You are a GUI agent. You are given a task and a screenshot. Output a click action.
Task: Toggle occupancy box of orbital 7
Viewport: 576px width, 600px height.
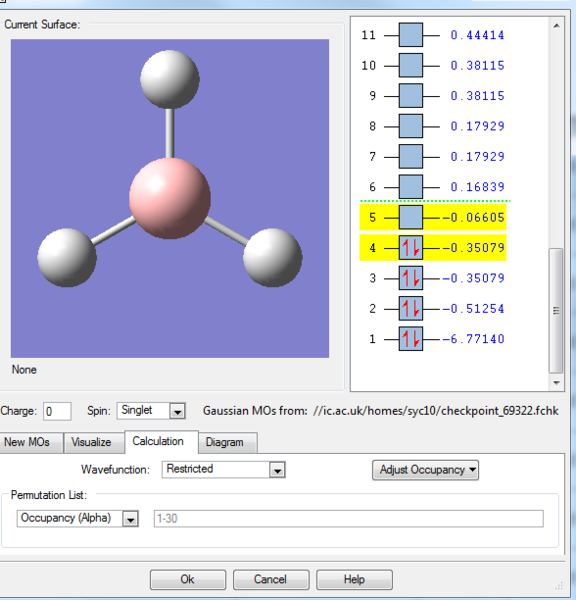pos(411,157)
